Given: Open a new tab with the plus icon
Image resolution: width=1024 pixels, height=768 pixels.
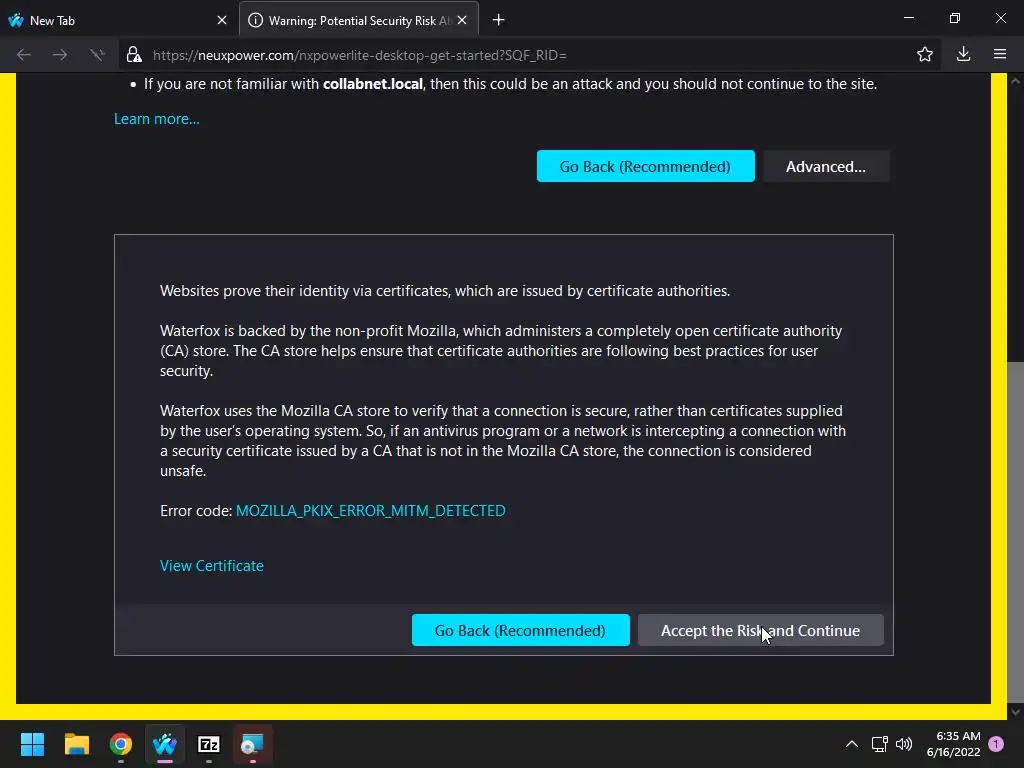Looking at the screenshot, I should pyautogui.click(x=498, y=20).
